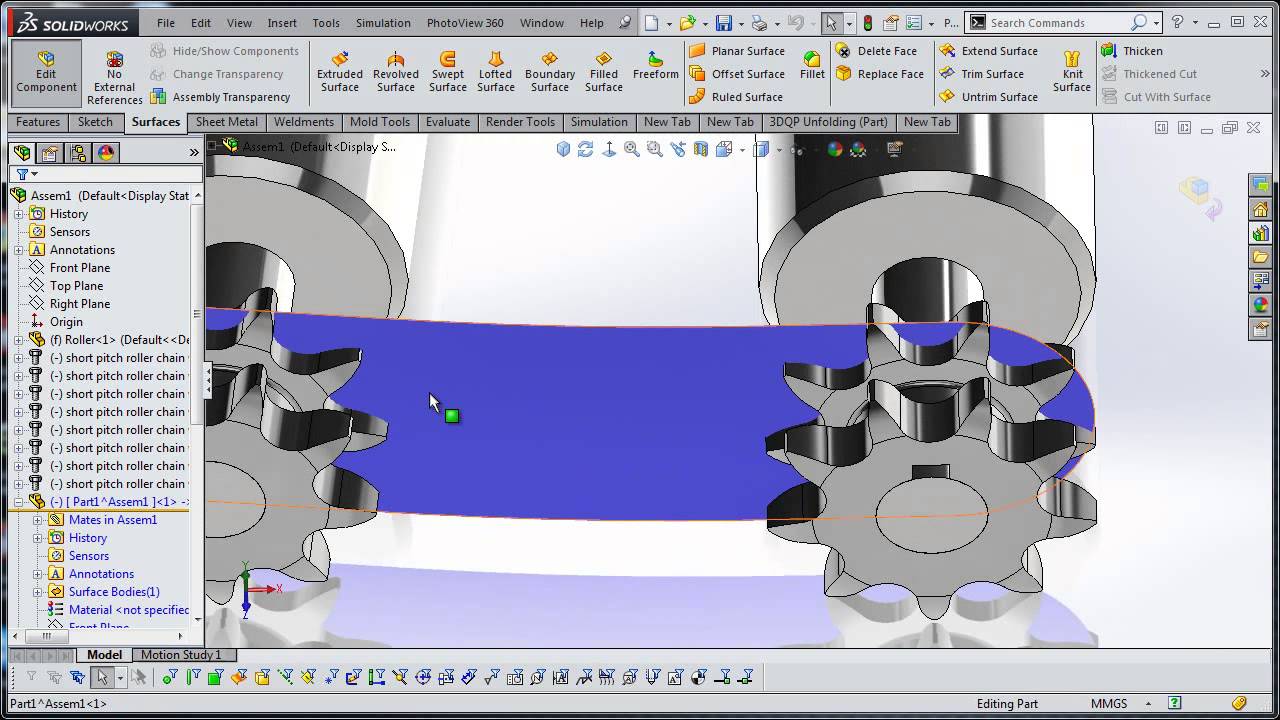Click MMGS units in status bar
The height and width of the screenshot is (720, 1280).
[1110, 704]
